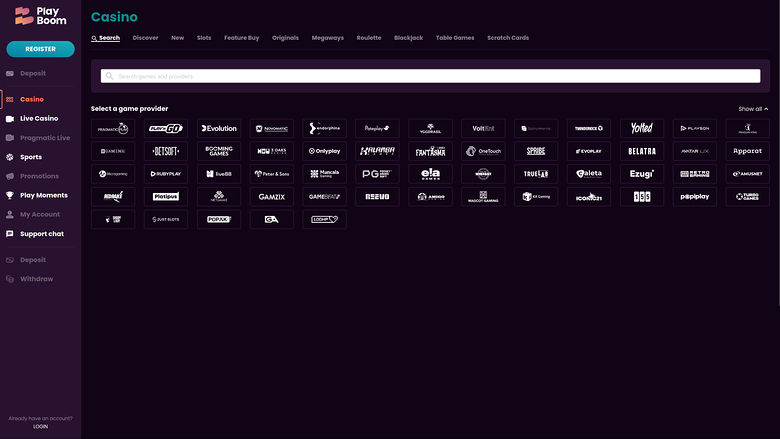The height and width of the screenshot is (439, 780).
Task: Switch to the Discover tab
Action: click(145, 38)
